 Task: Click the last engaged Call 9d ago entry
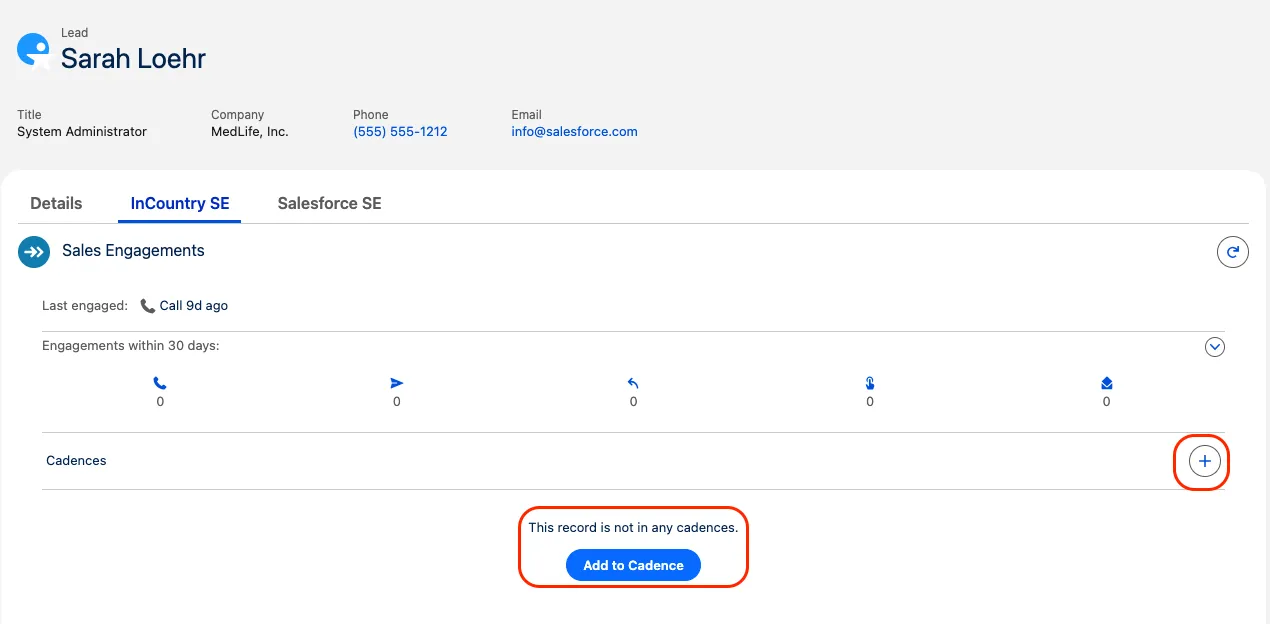pyautogui.click(x=185, y=306)
